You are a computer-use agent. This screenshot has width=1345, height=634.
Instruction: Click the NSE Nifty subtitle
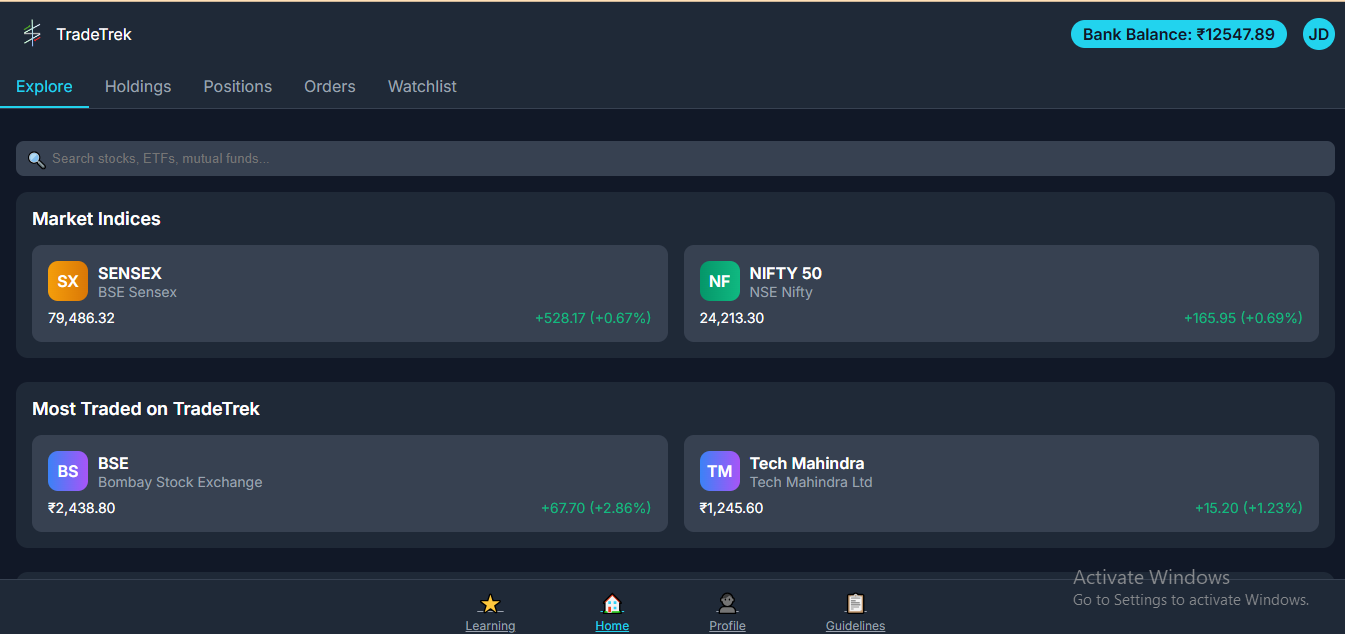(781, 292)
